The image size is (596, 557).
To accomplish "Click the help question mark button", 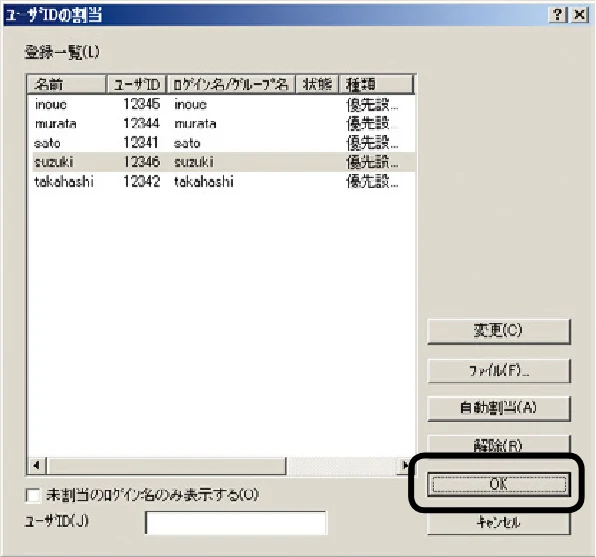I will coord(557,15).
